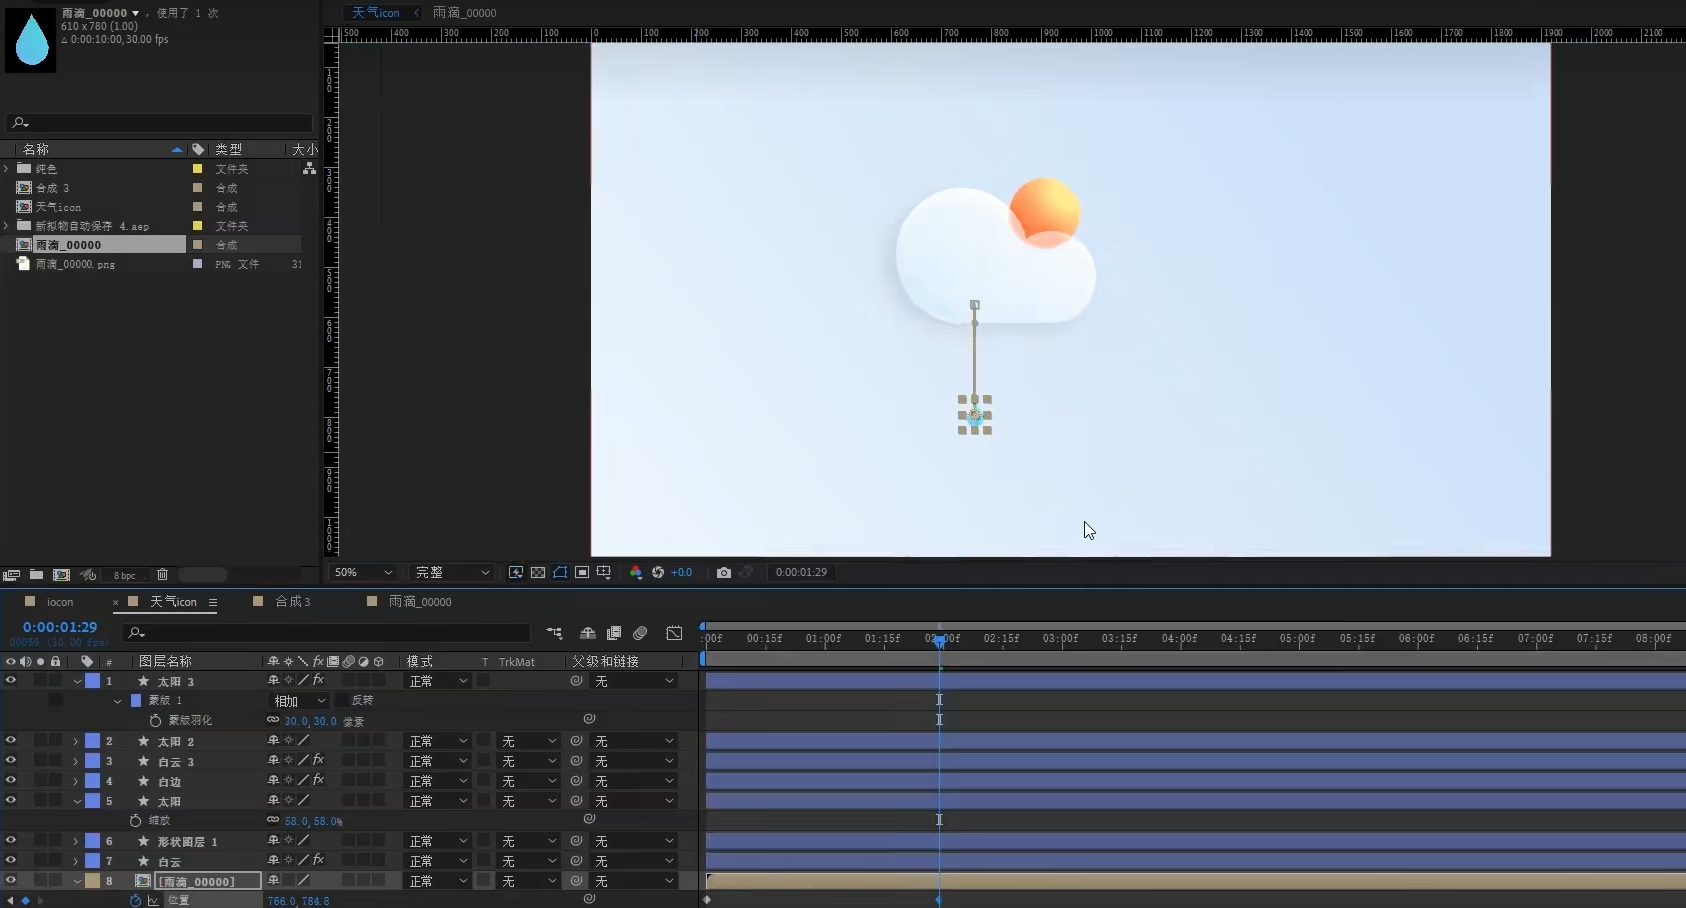Open the 50% magnification dropdown
The image size is (1686, 908).
tap(362, 572)
